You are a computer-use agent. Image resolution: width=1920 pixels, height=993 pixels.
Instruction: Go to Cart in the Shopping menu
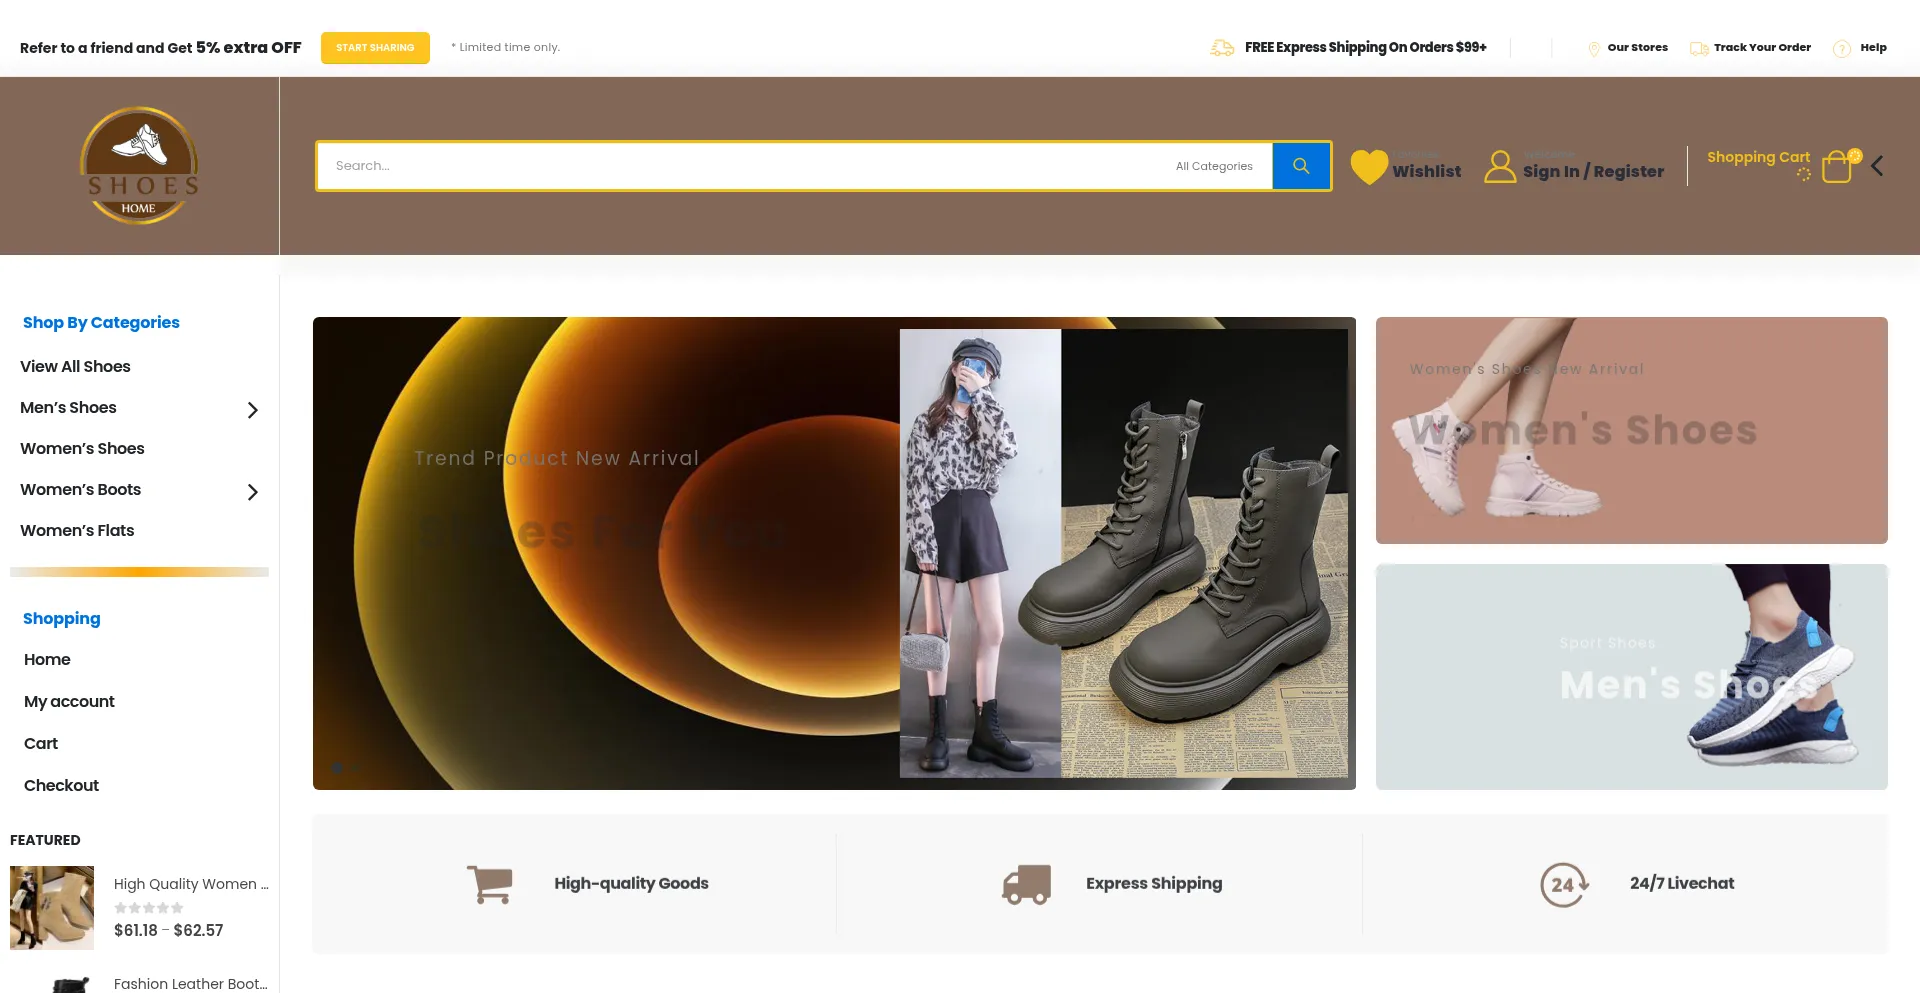(x=41, y=743)
